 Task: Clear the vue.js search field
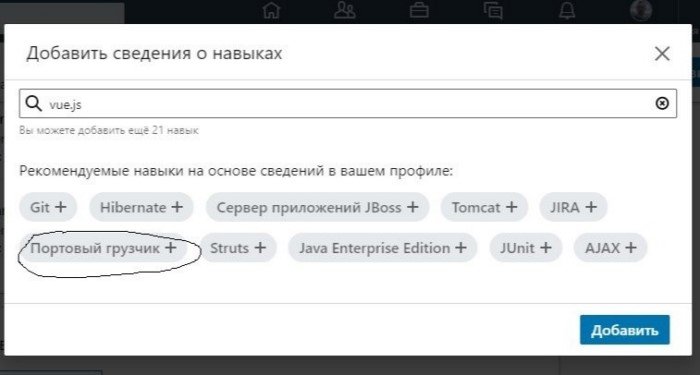click(x=662, y=104)
